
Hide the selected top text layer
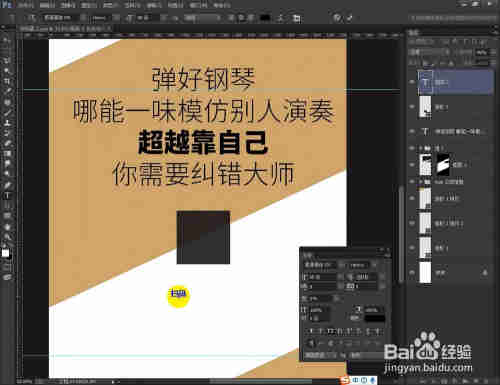pos(412,82)
